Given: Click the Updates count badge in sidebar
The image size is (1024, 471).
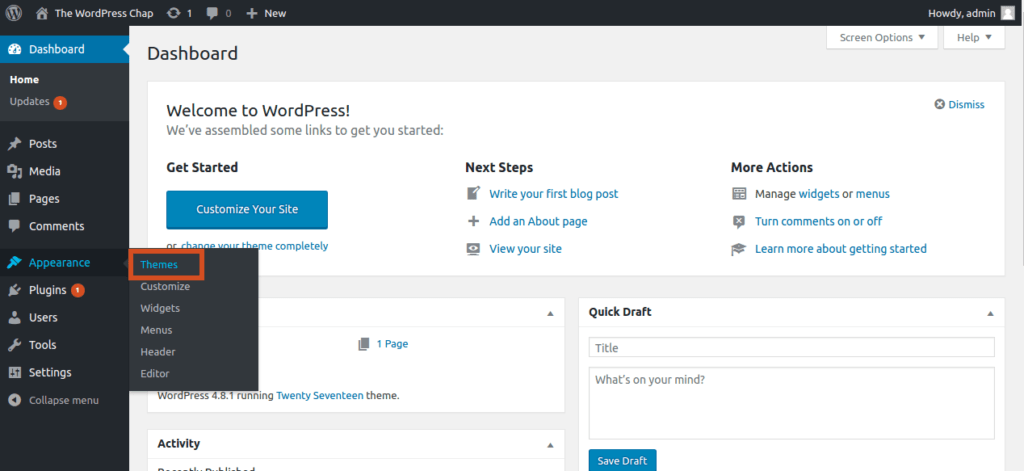Looking at the screenshot, I should pos(60,103).
